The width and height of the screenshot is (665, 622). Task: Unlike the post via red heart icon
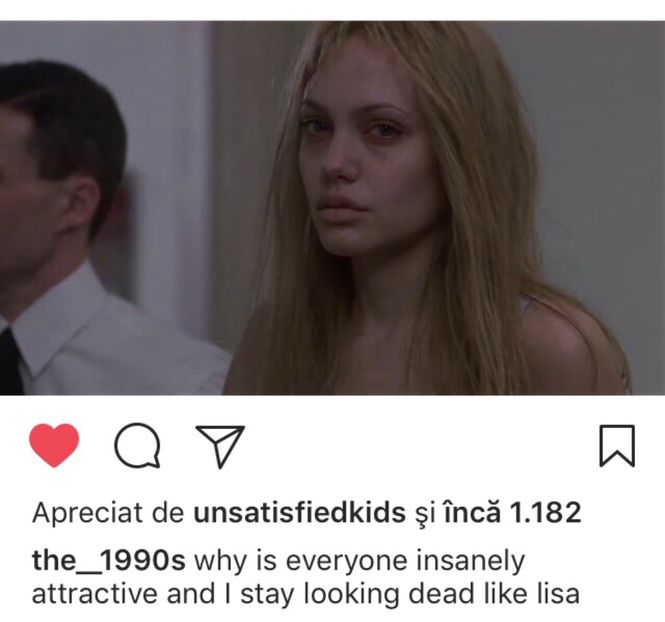point(54,445)
